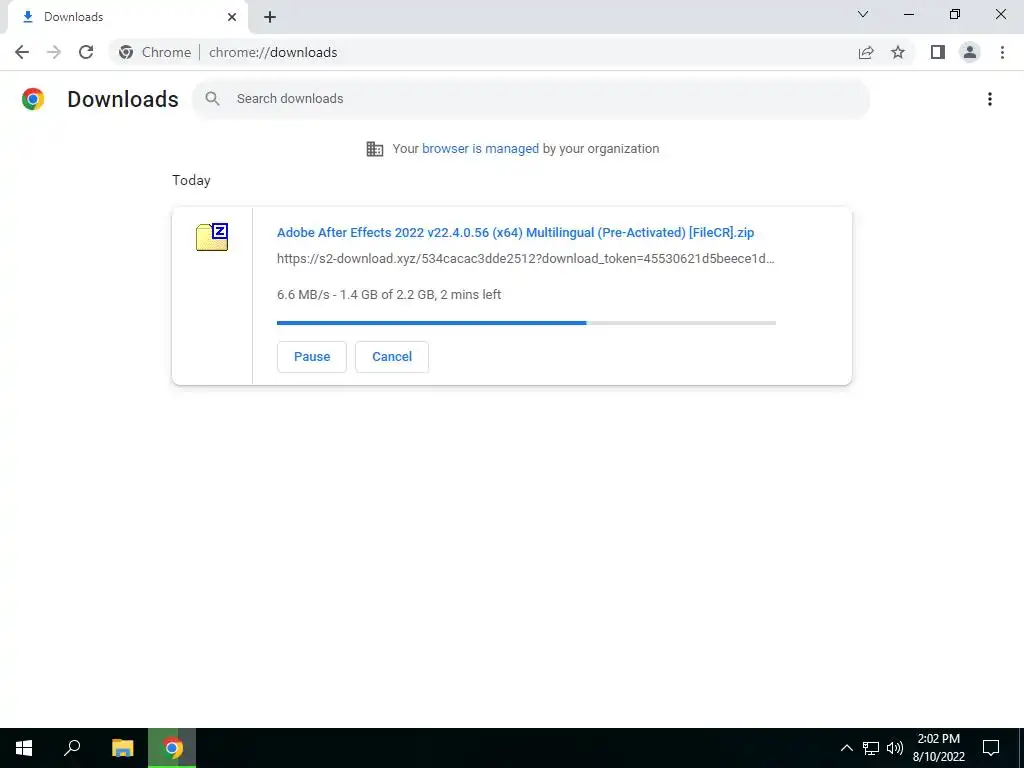Select the Downloads tab
Screen dimensions: 1024x768
pos(127,17)
